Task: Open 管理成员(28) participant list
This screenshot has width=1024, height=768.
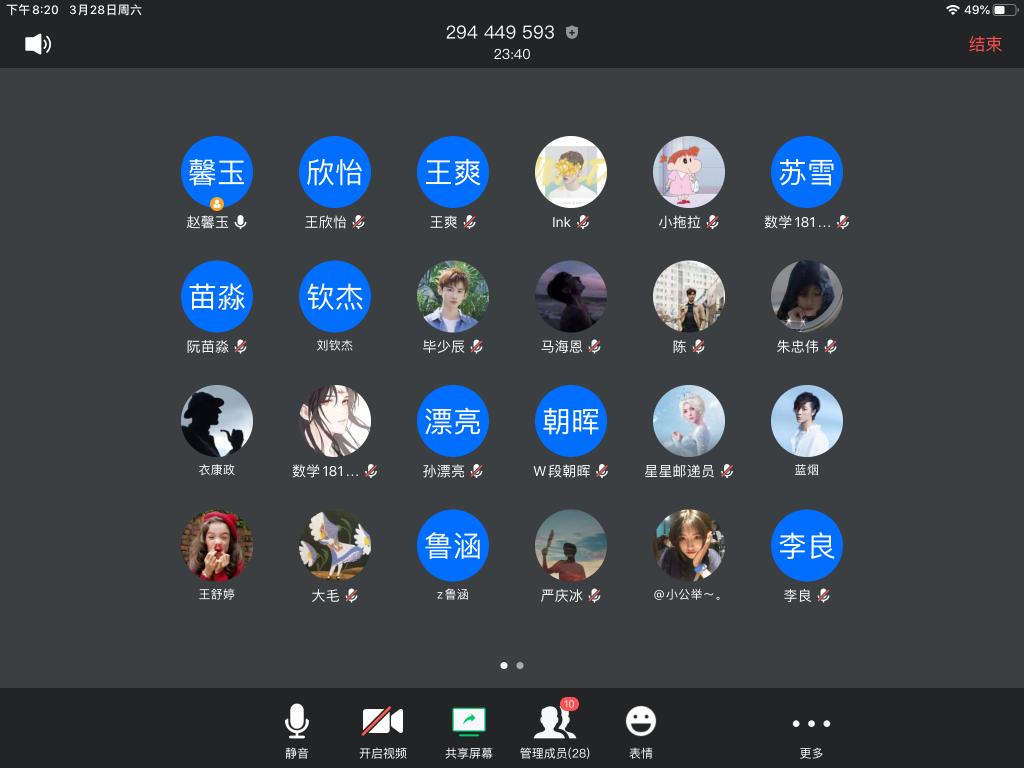Action: 554,731
